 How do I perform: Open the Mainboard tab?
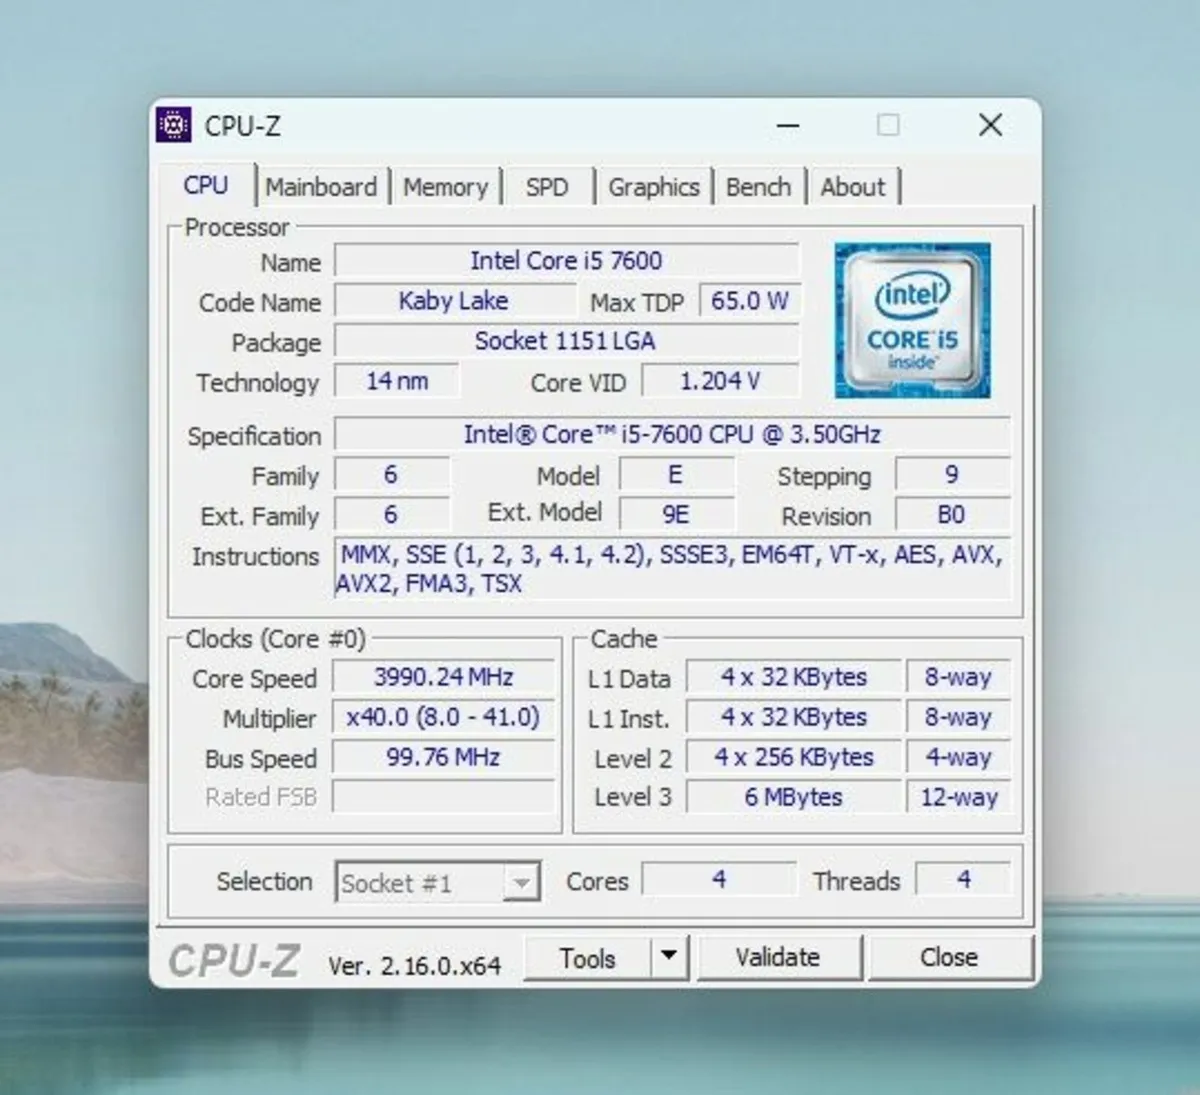(321, 187)
